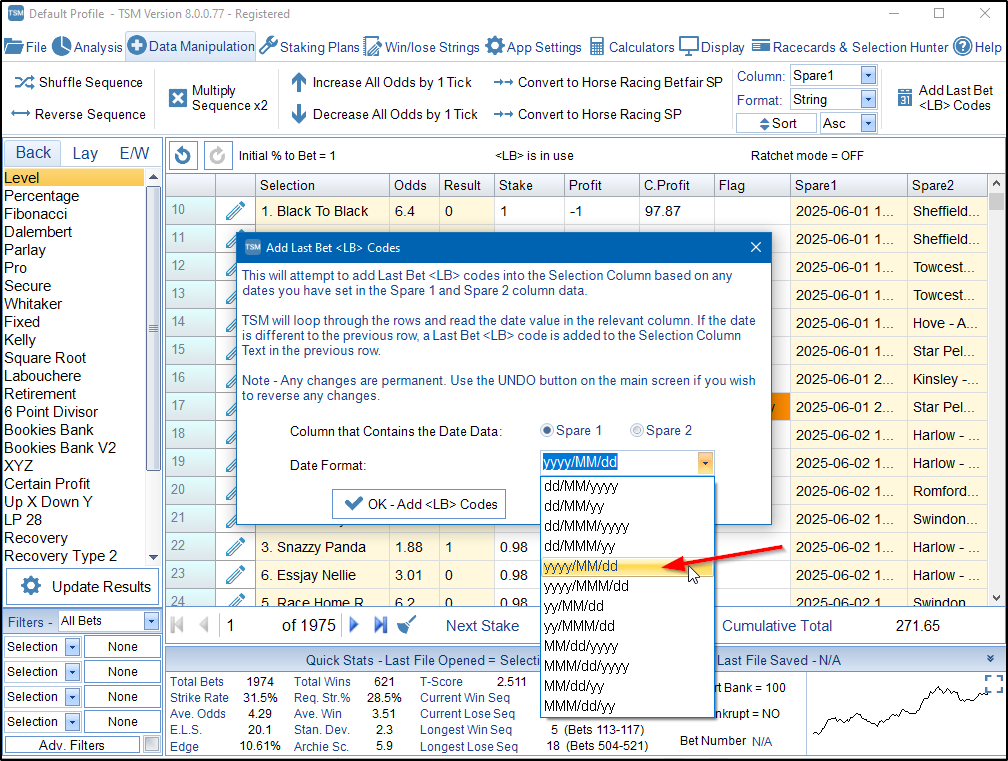This screenshot has height=761, width=1008.
Task: Click the Reverse Sequence arrow icon
Action: [21, 114]
